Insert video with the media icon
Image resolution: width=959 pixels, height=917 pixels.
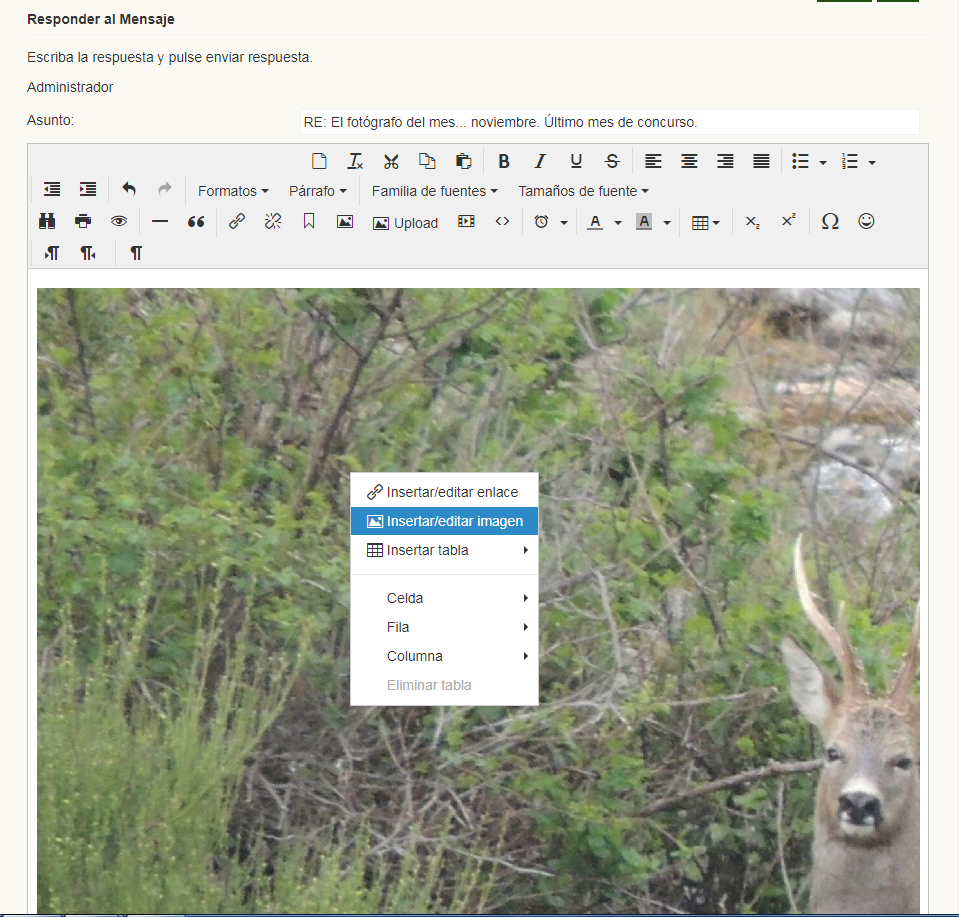466,221
